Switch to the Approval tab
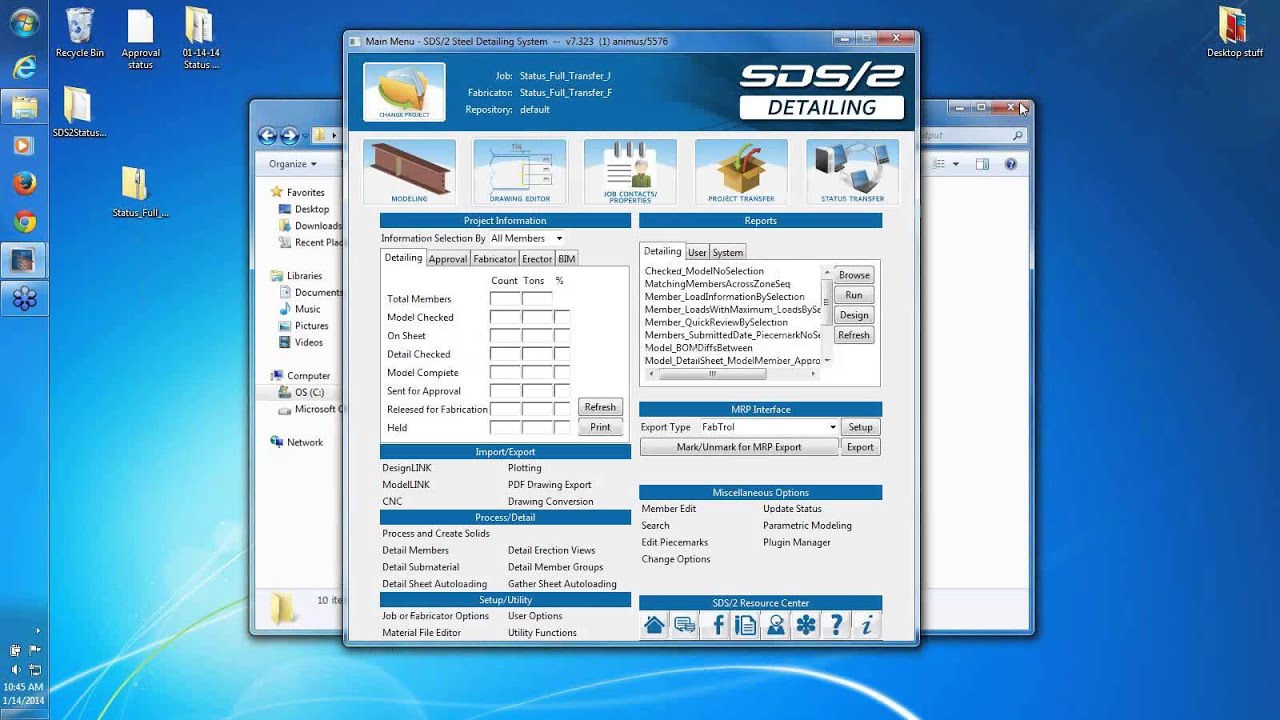The image size is (1280, 720). point(447,259)
